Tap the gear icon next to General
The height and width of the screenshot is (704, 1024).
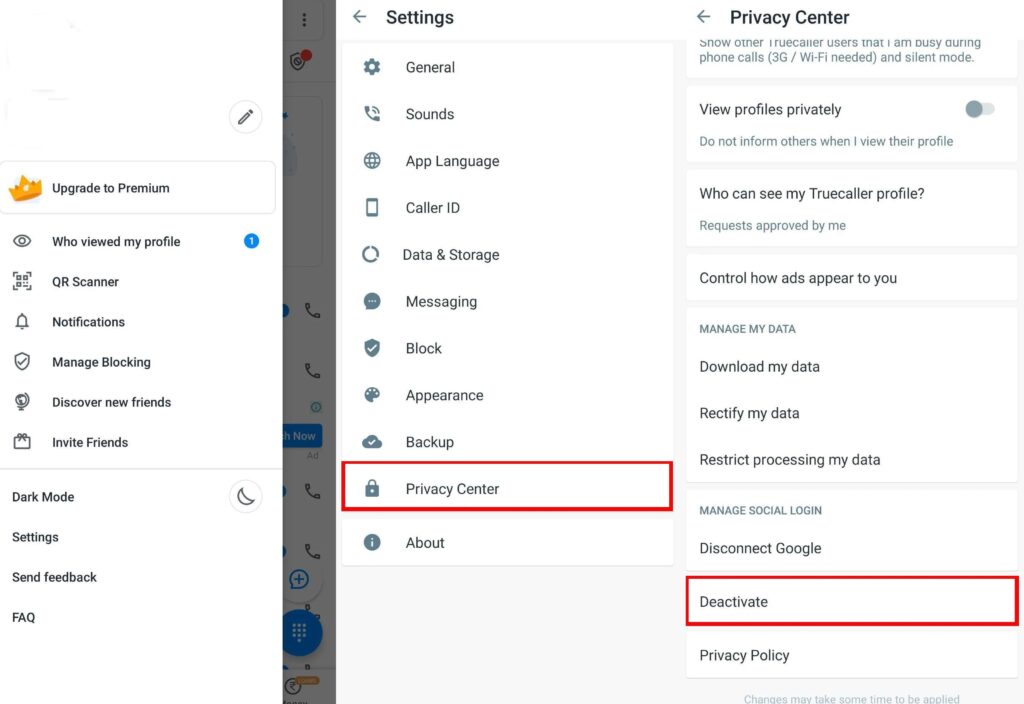coord(372,67)
